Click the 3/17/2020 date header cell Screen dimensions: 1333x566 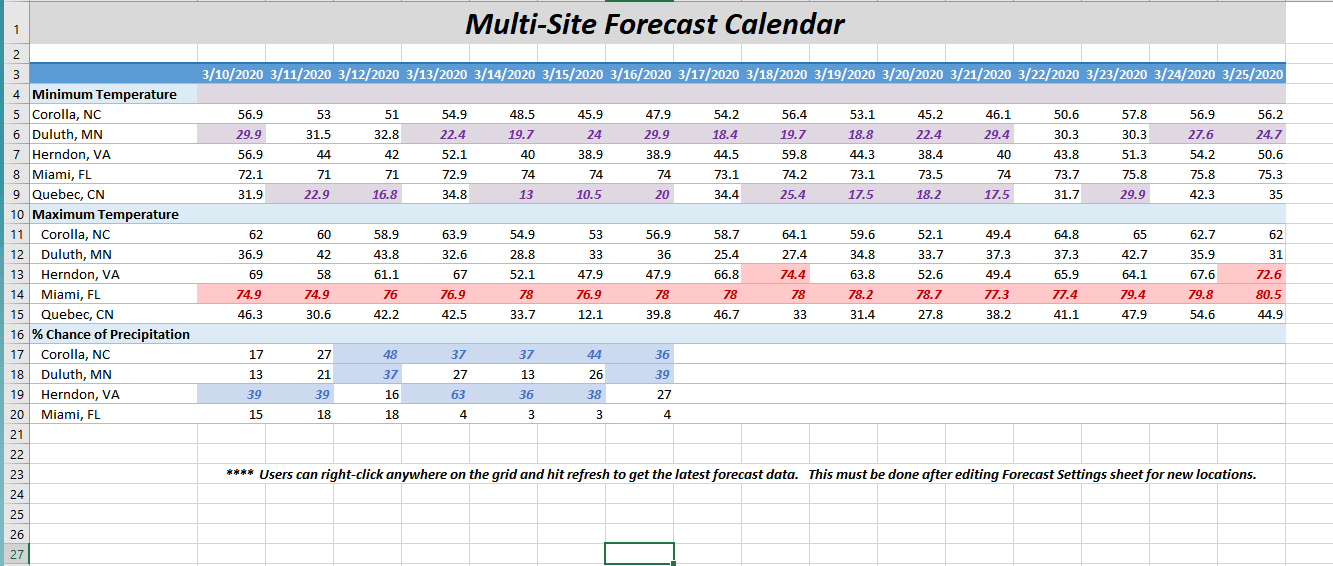708,74
